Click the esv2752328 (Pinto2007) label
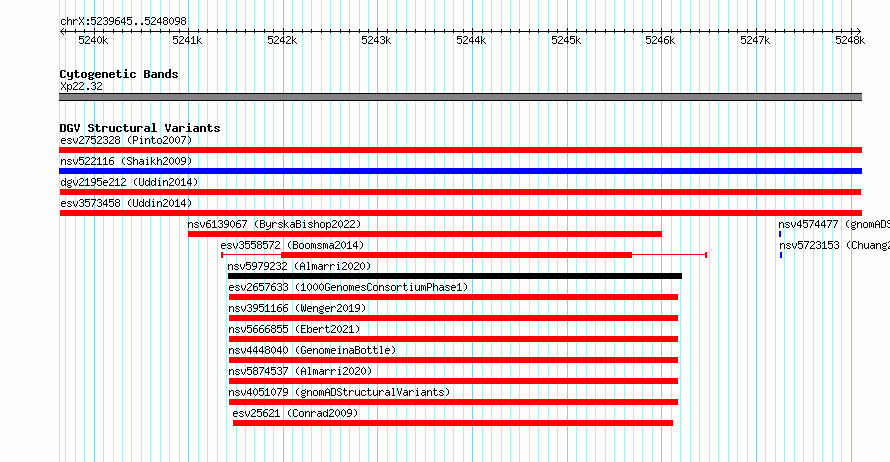Viewport: 890px width, 462px height. click(x=126, y=140)
